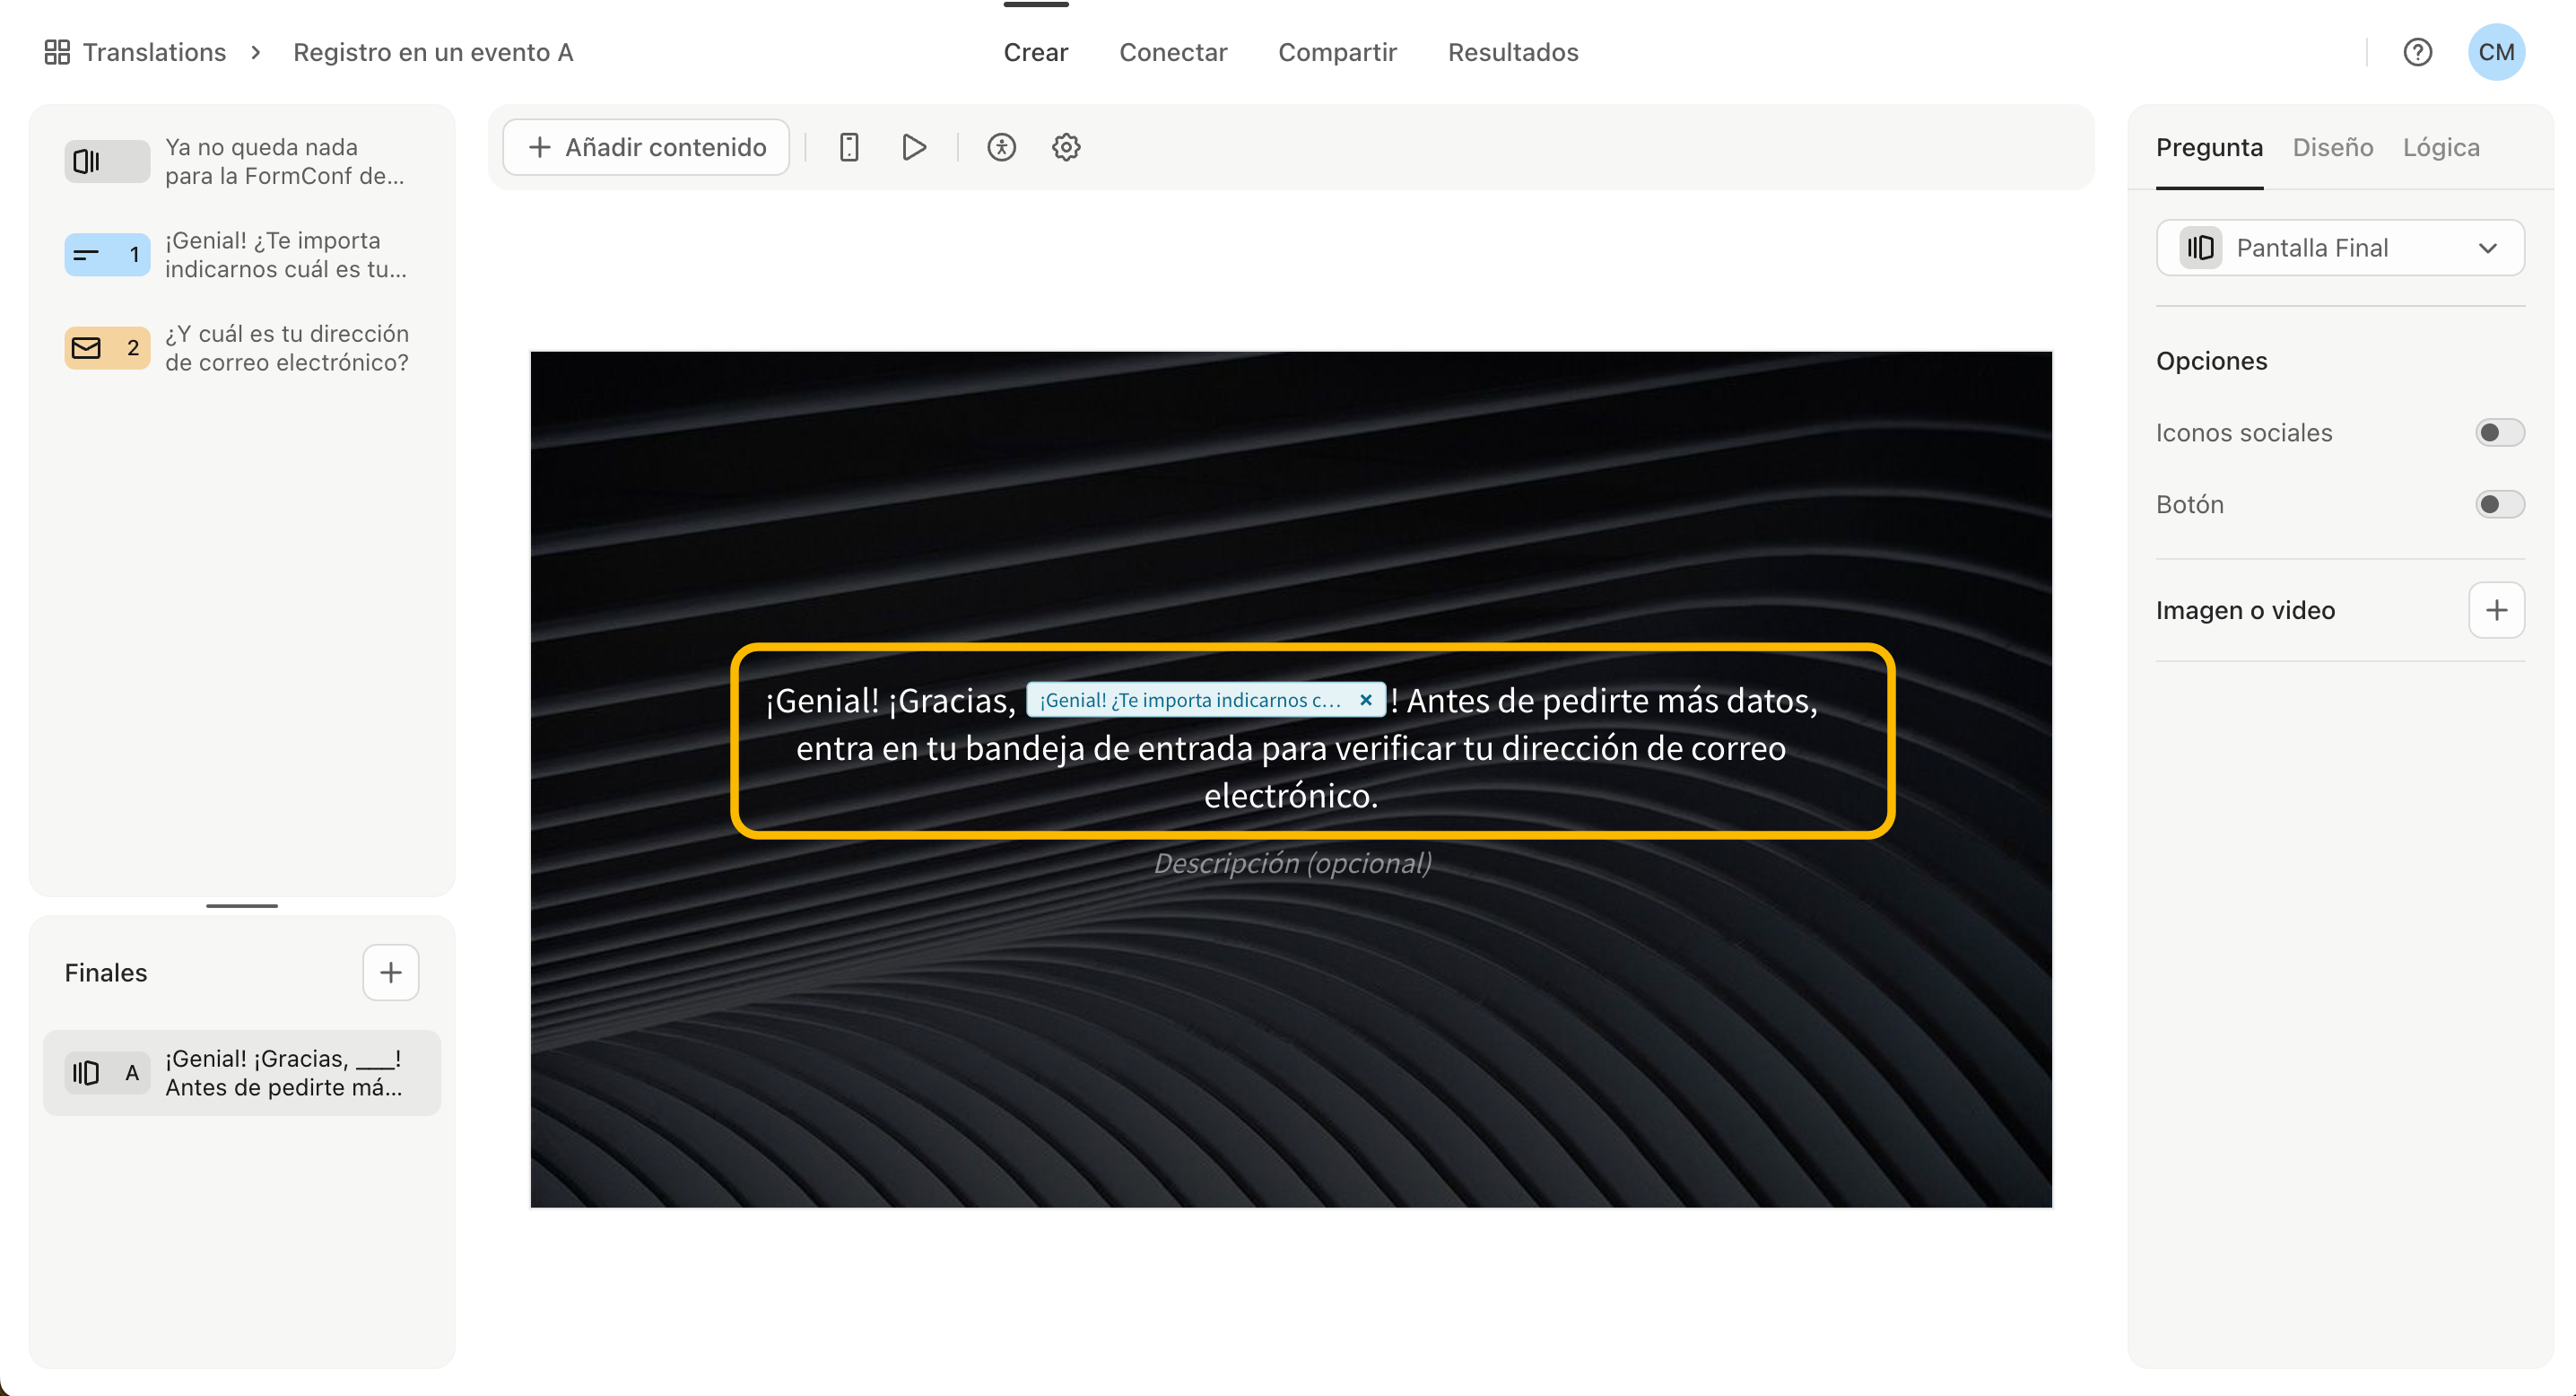
Task: Remove the recall tag with its x icon
Action: 1365,700
